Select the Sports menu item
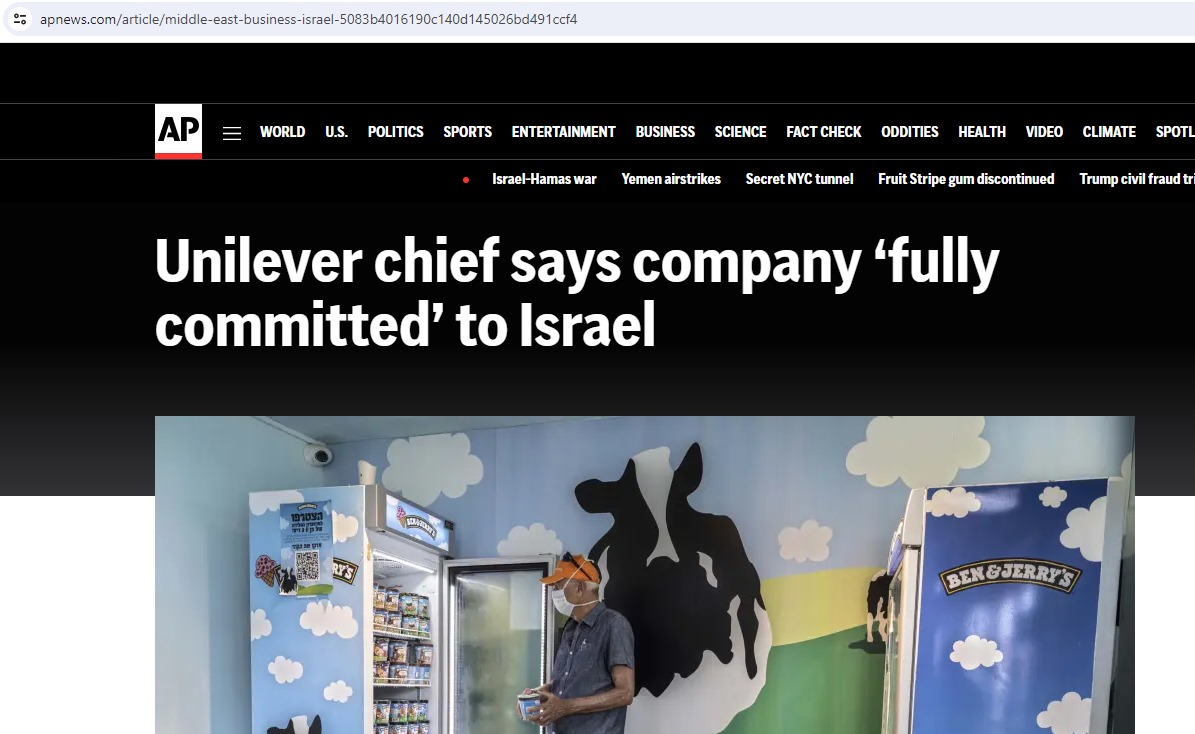The width and height of the screenshot is (1195, 734). coord(467,132)
